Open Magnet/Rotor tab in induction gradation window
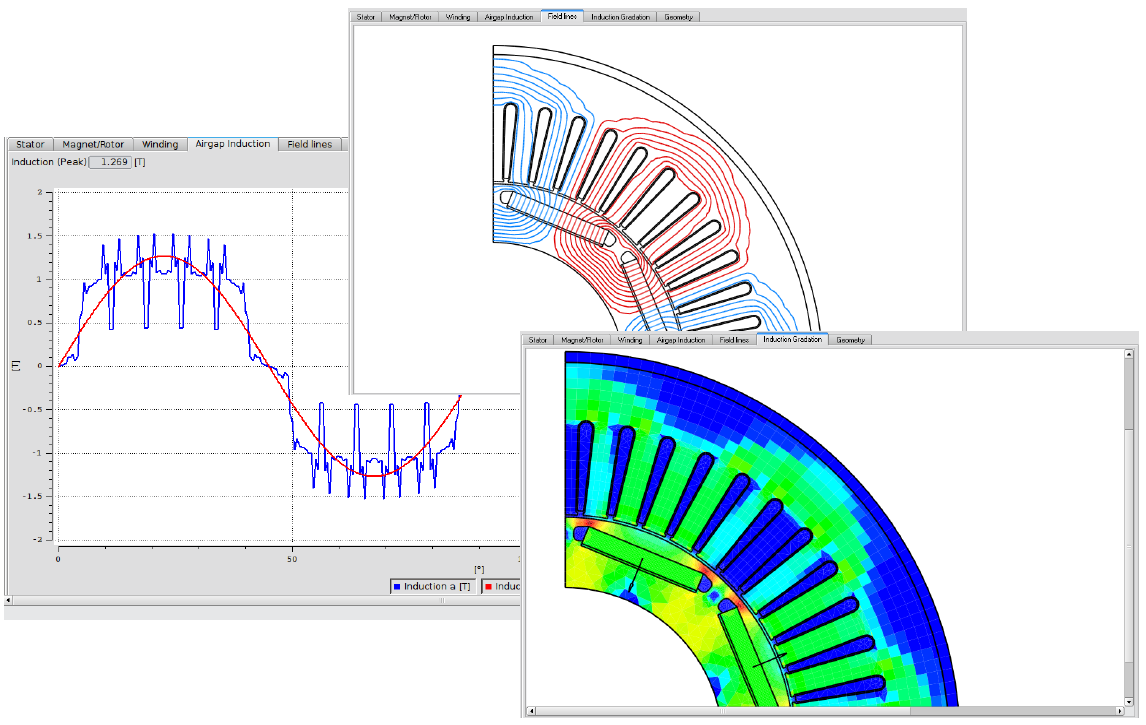 pyautogui.click(x=583, y=340)
